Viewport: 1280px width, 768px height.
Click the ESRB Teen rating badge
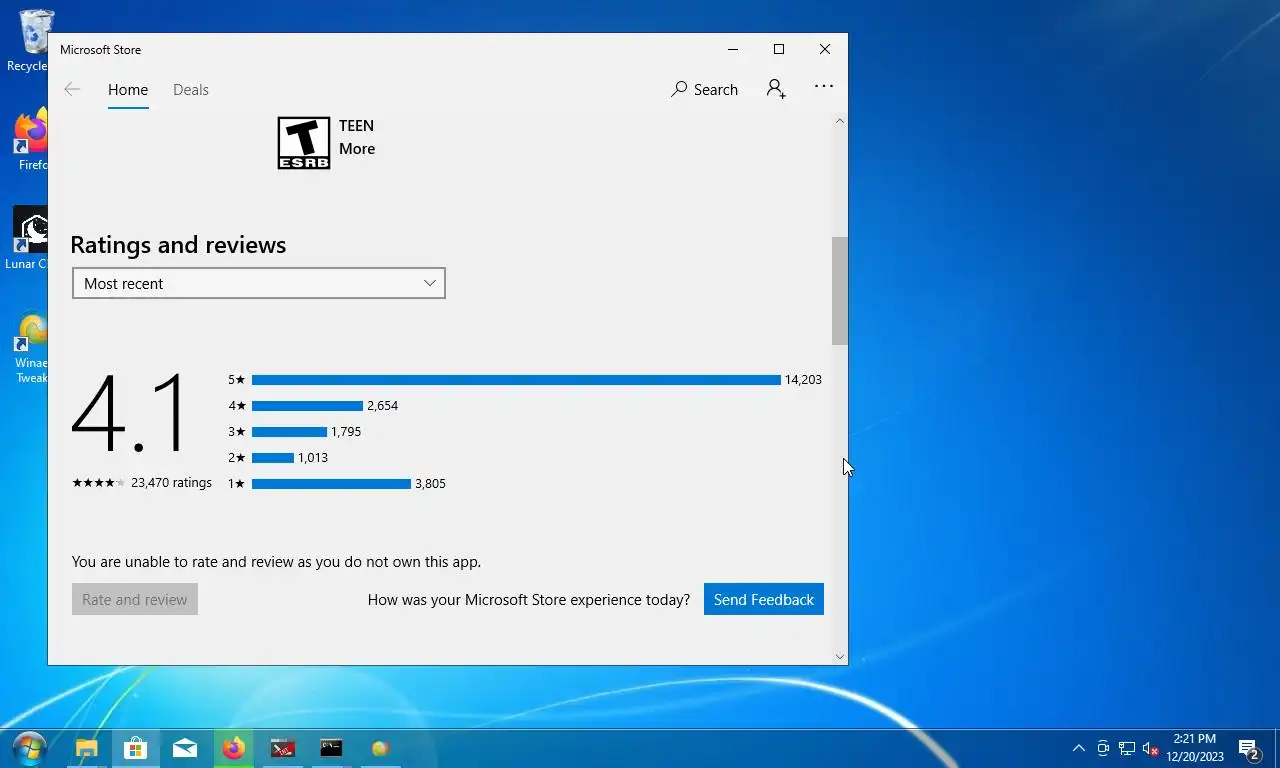tap(304, 143)
